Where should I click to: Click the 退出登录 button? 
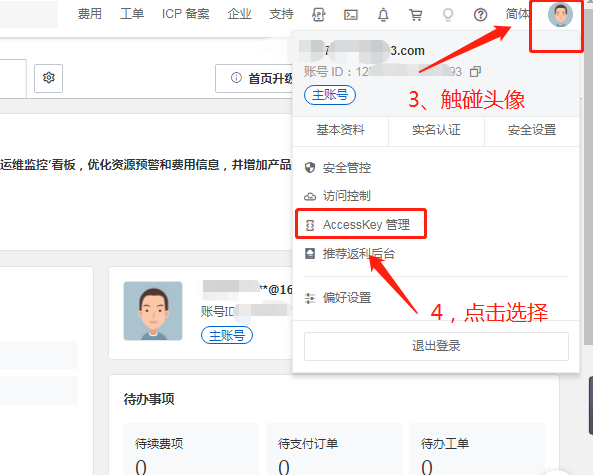(x=436, y=346)
